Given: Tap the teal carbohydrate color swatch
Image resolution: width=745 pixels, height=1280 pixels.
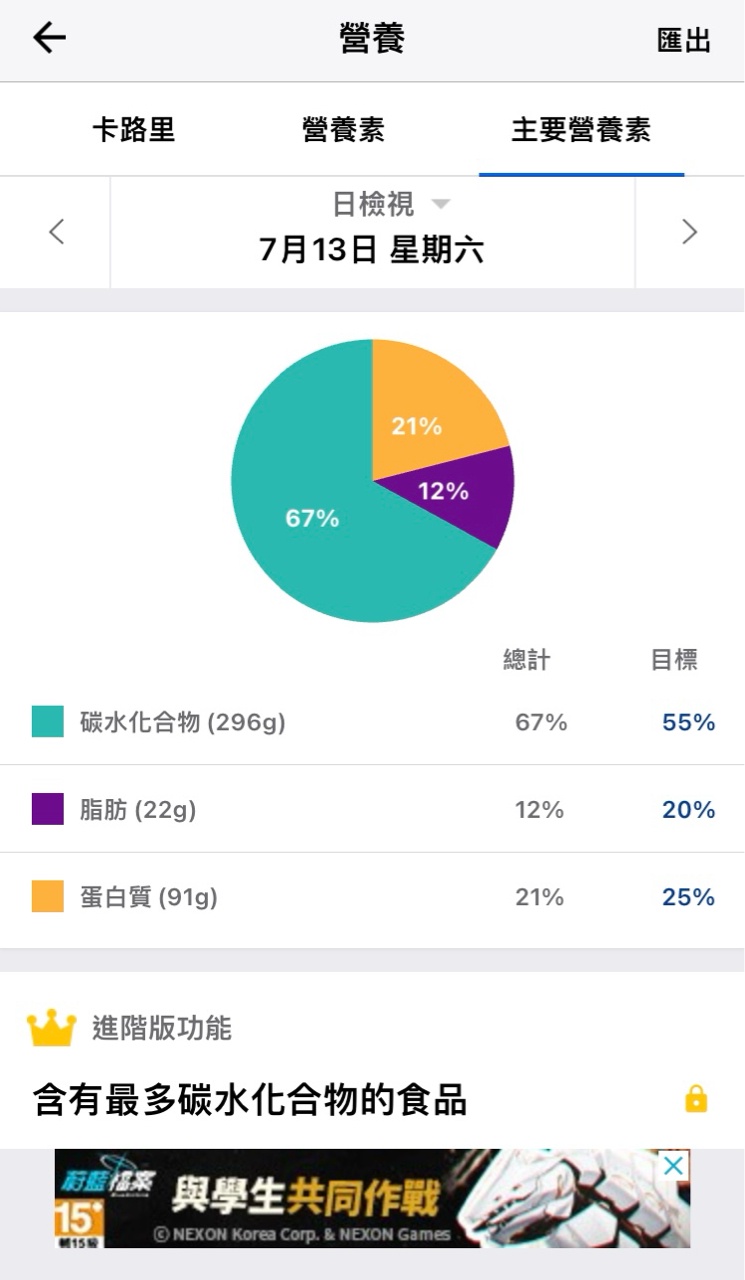Looking at the screenshot, I should tap(48, 722).
